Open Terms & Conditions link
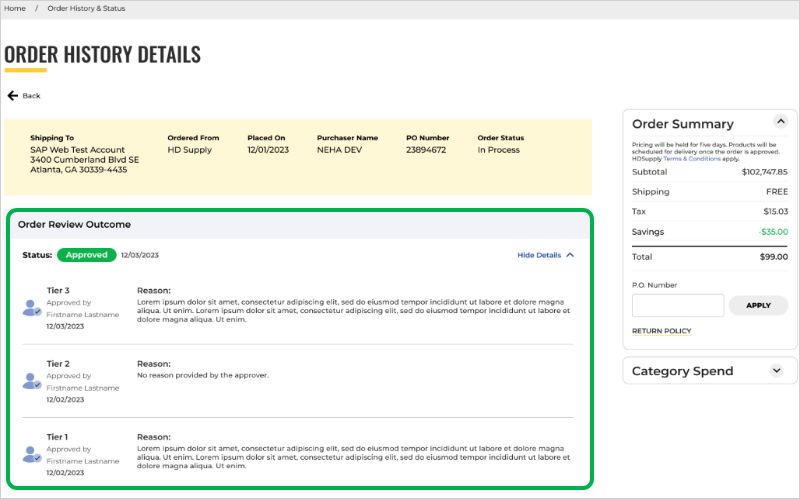This screenshot has width=800, height=499. click(692, 159)
